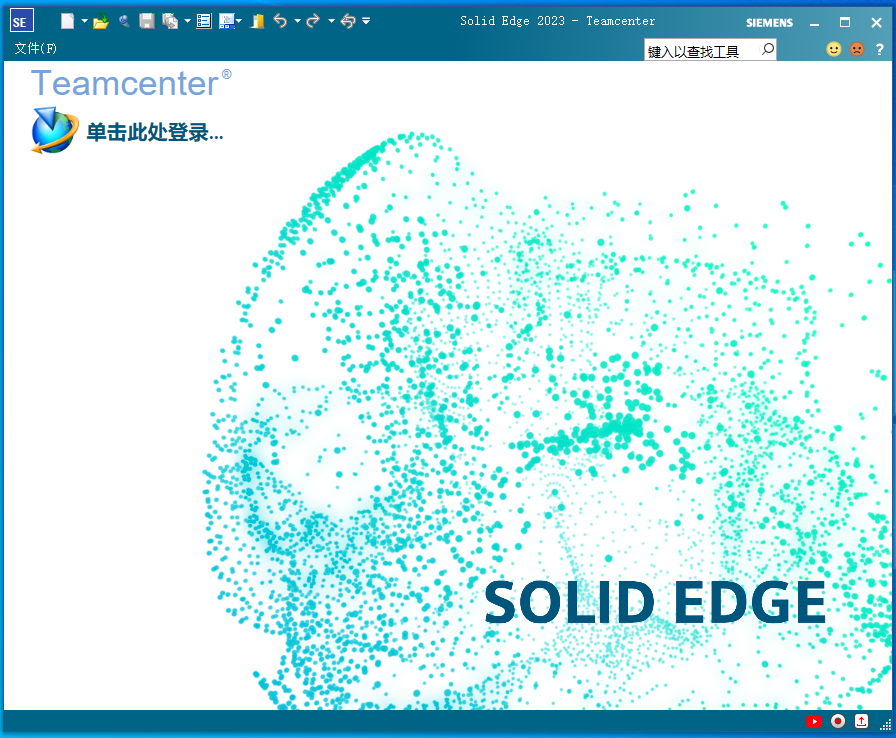Open a file using the folder icon
Screen dimensions: 896x738
click(100, 21)
